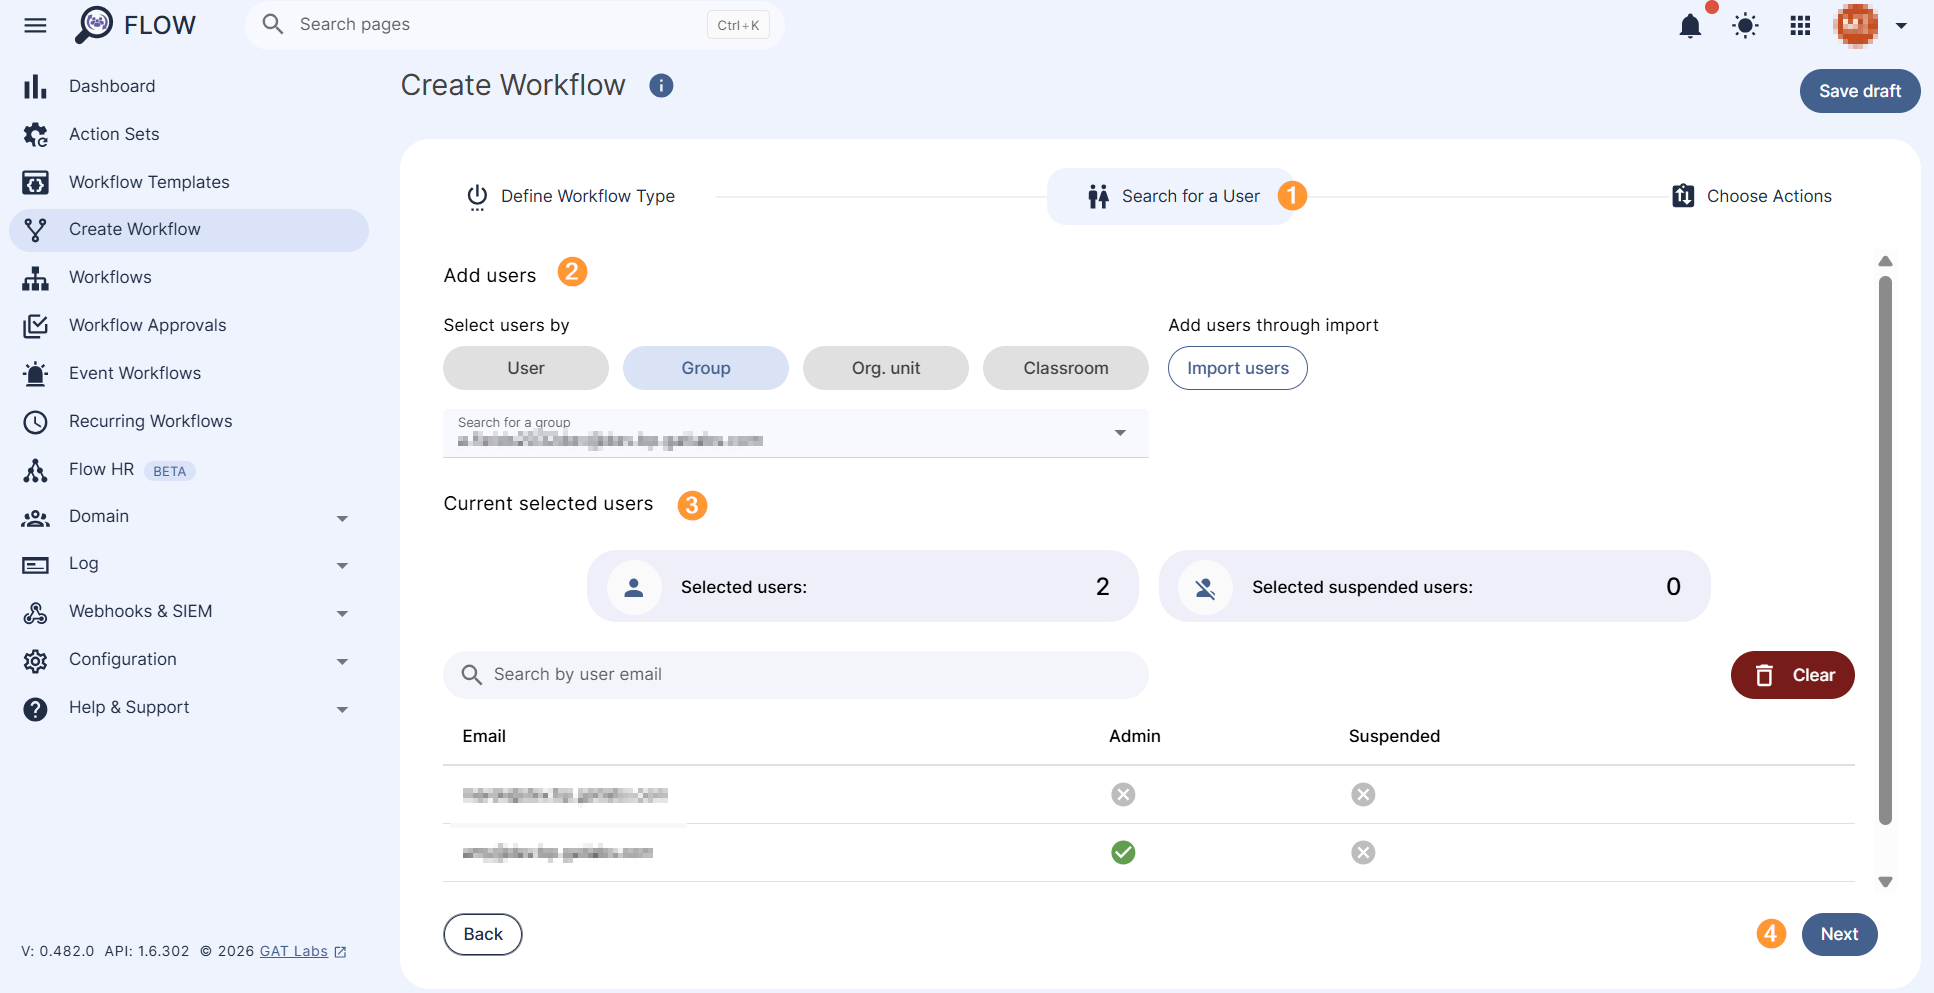The width and height of the screenshot is (1934, 993).
Task: Click the Help & Support question icon
Action: tap(35, 708)
